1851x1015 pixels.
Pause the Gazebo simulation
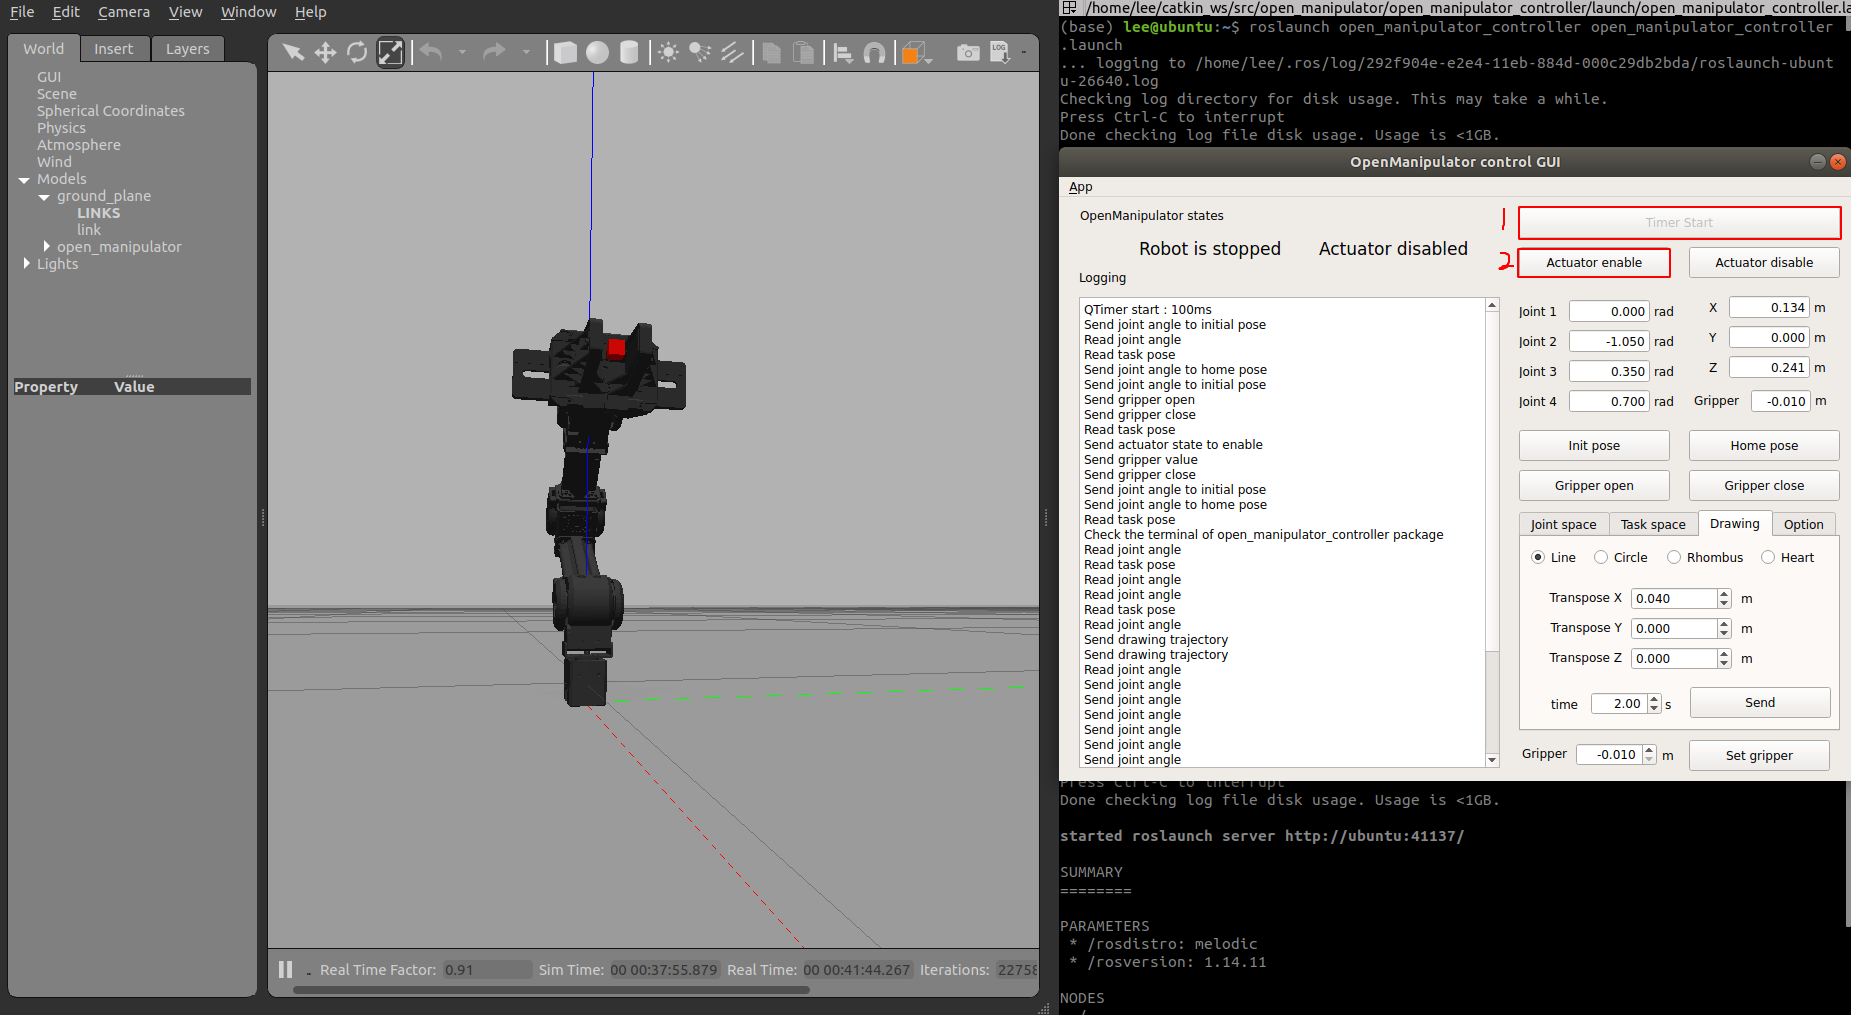286,969
